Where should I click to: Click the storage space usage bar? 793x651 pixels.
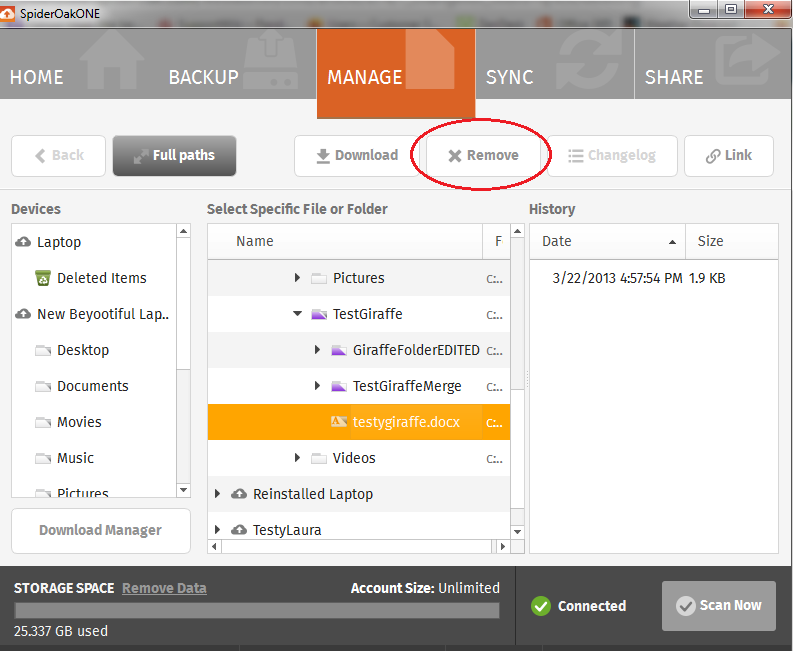257,611
